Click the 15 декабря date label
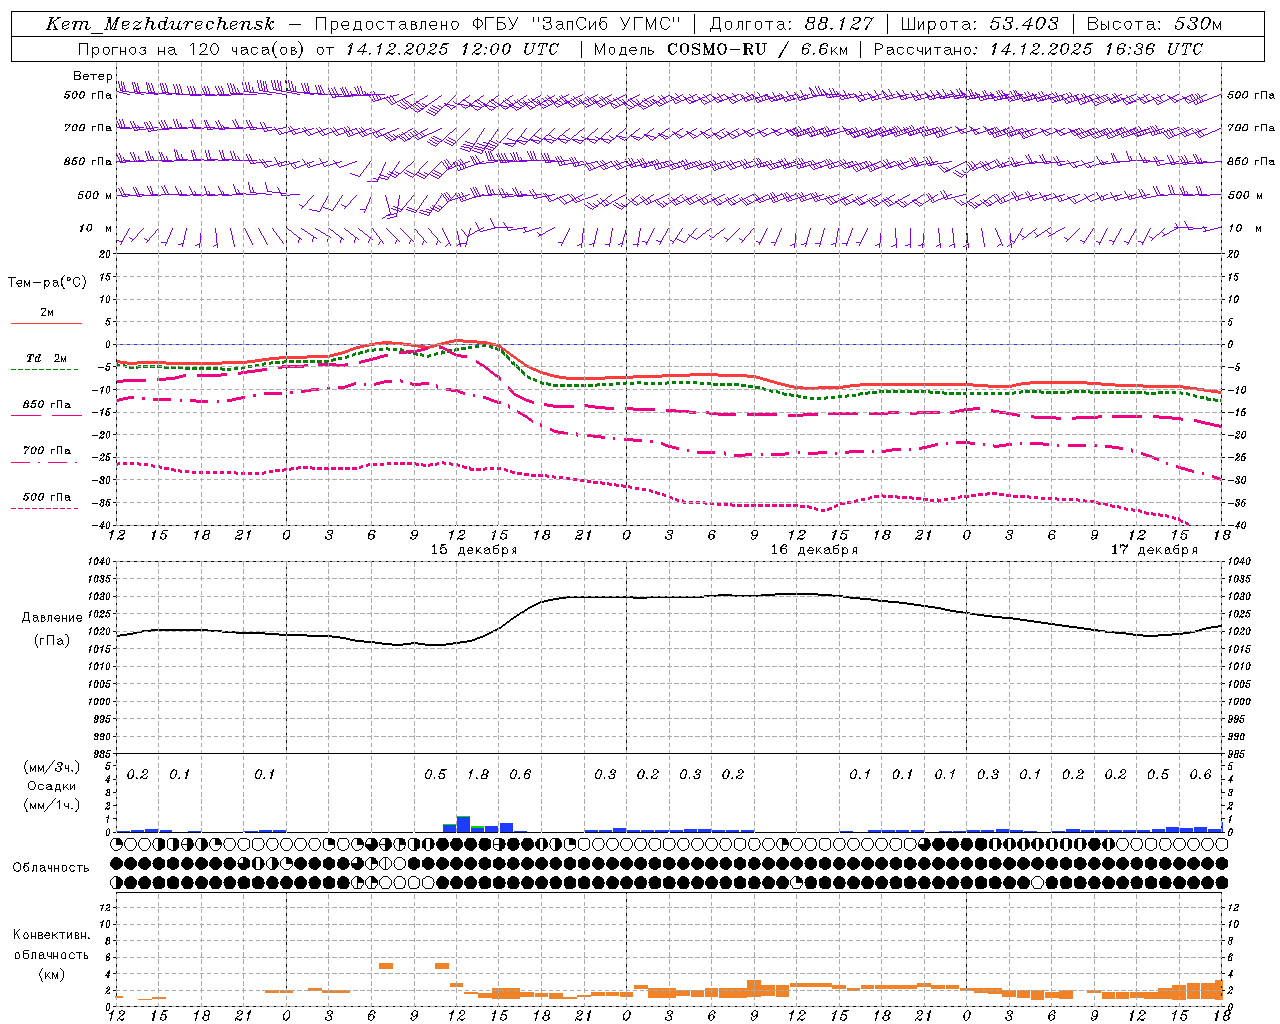The image size is (1280, 1024). tap(474, 550)
